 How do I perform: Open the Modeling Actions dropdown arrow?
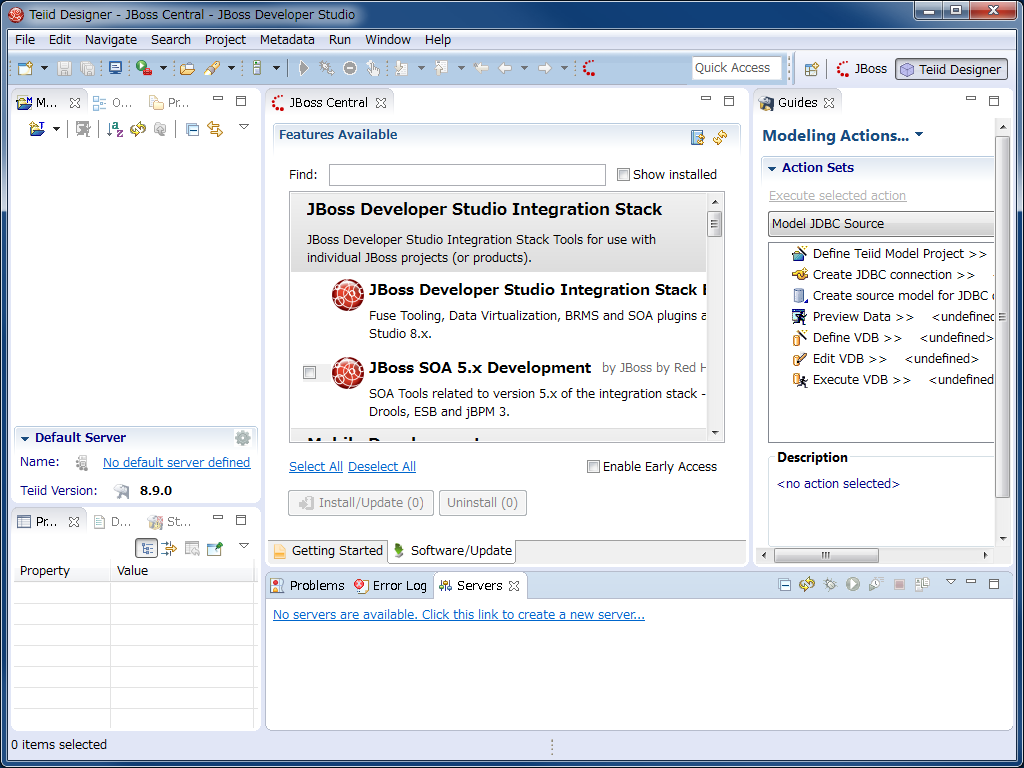[920, 135]
